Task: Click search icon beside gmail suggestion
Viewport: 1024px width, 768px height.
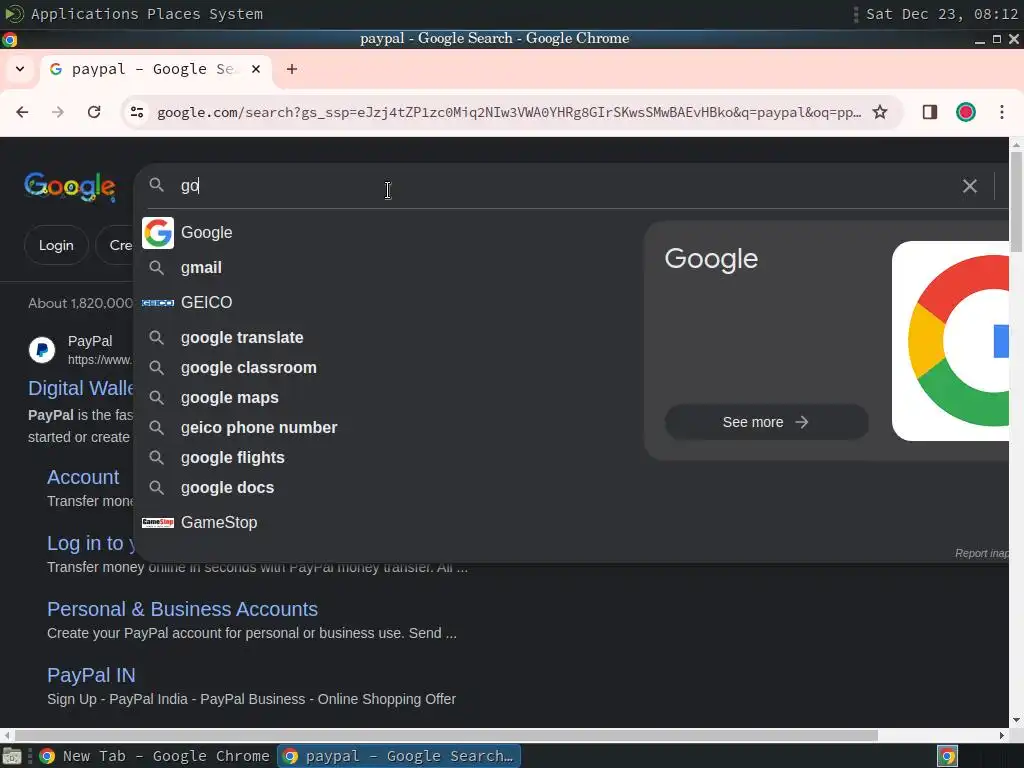Action: coord(156,268)
